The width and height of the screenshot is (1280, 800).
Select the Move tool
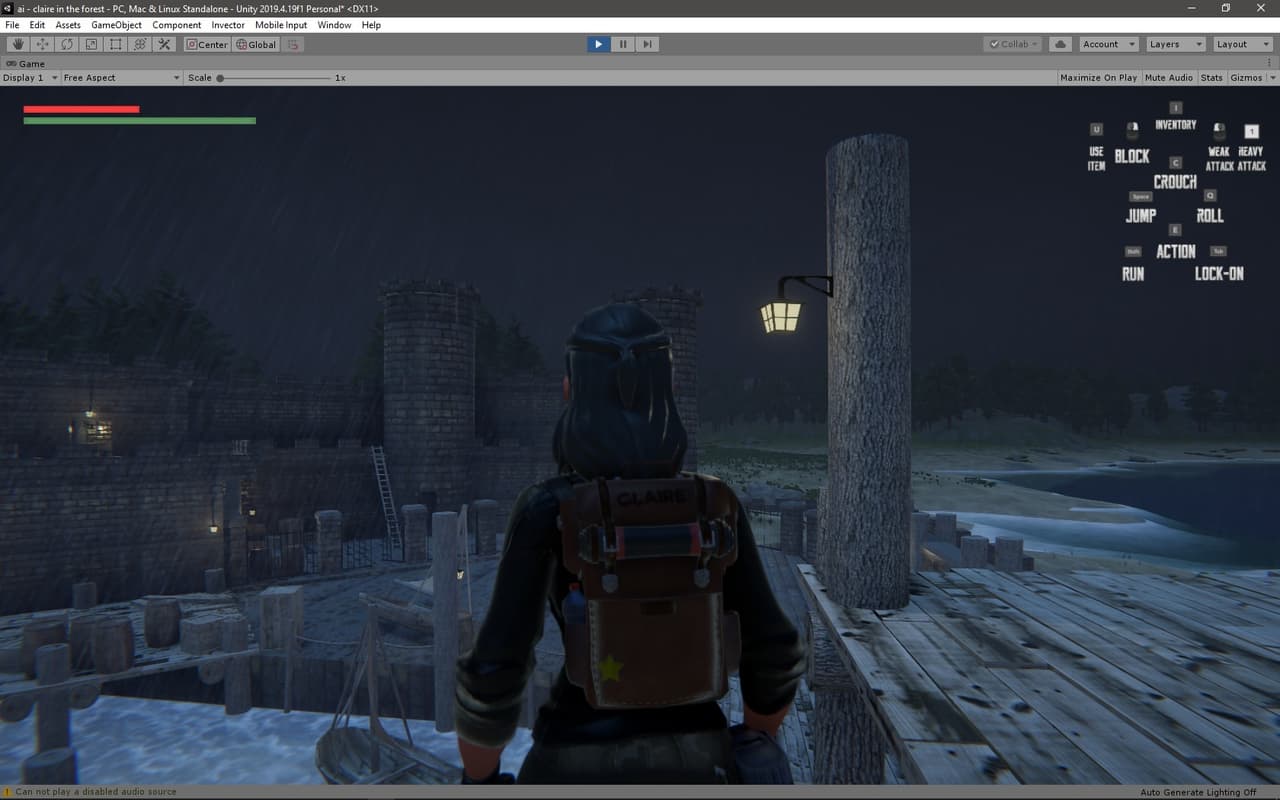click(42, 44)
